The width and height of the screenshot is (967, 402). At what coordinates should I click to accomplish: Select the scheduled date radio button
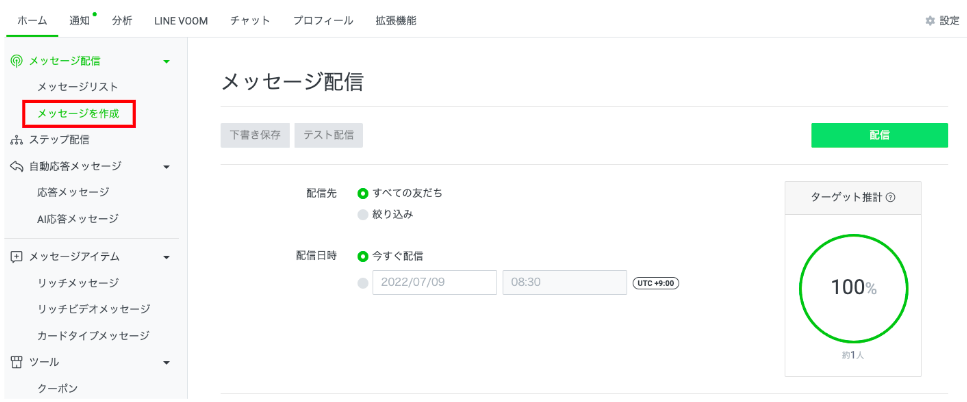(363, 284)
